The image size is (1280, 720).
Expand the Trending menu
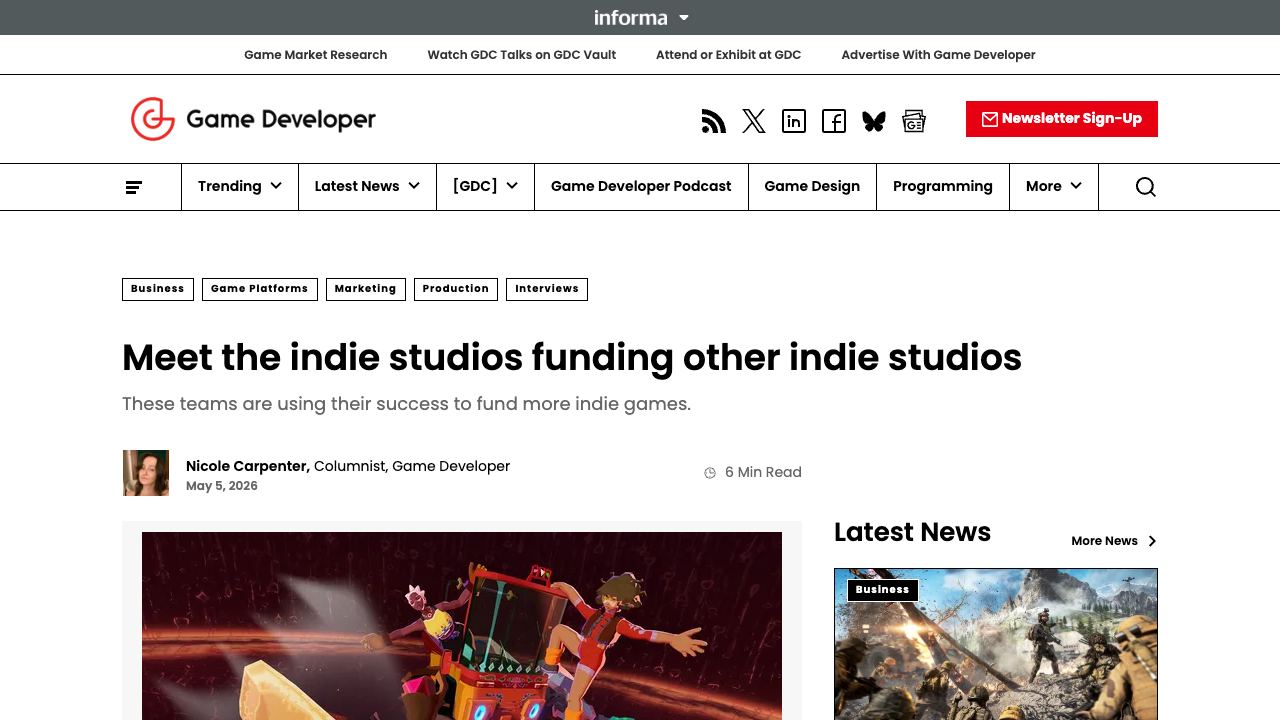click(x=240, y=187)
